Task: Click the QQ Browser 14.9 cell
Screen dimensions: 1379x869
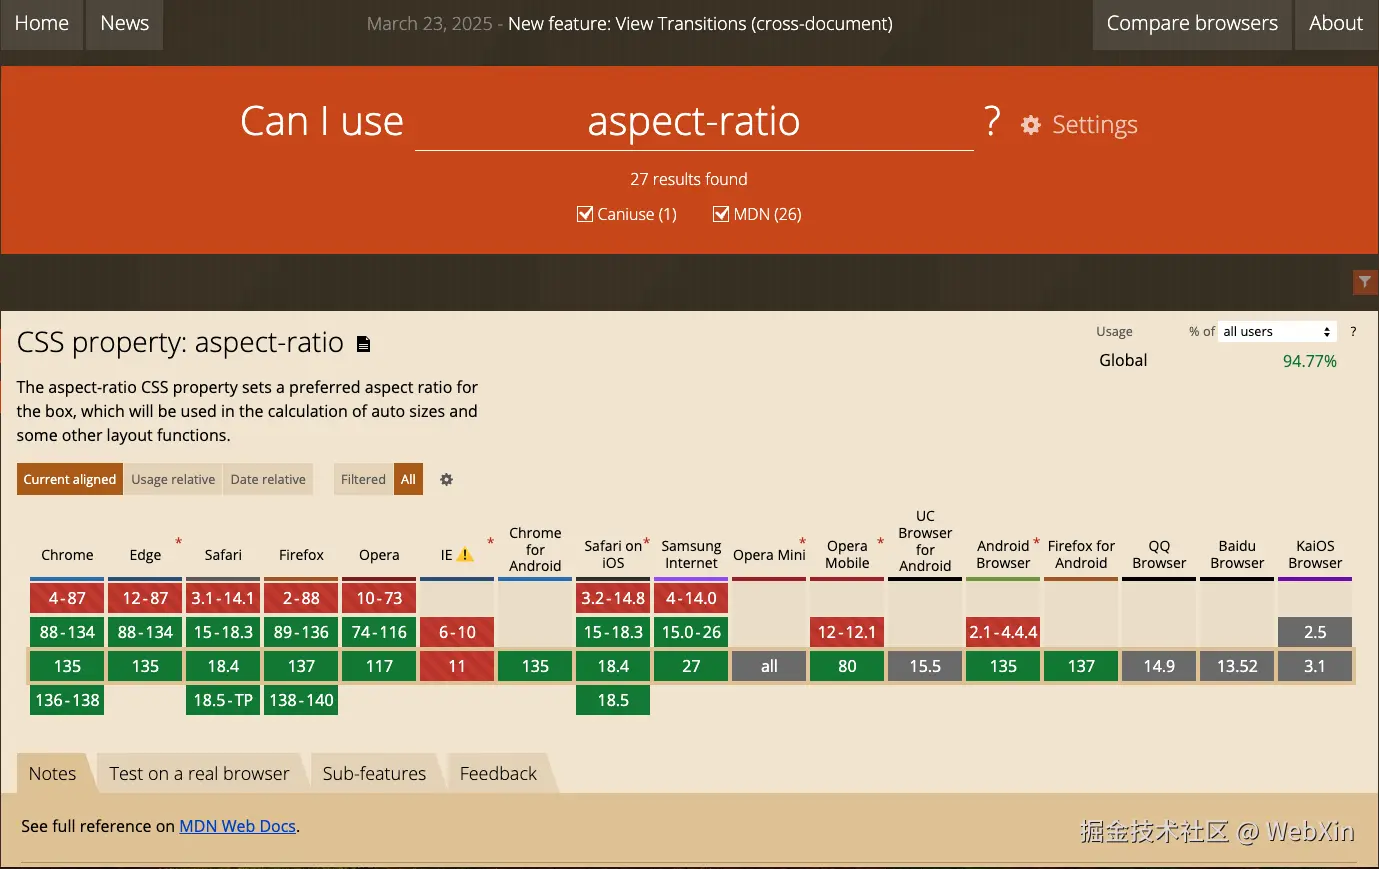Action: click(1159, 666)
